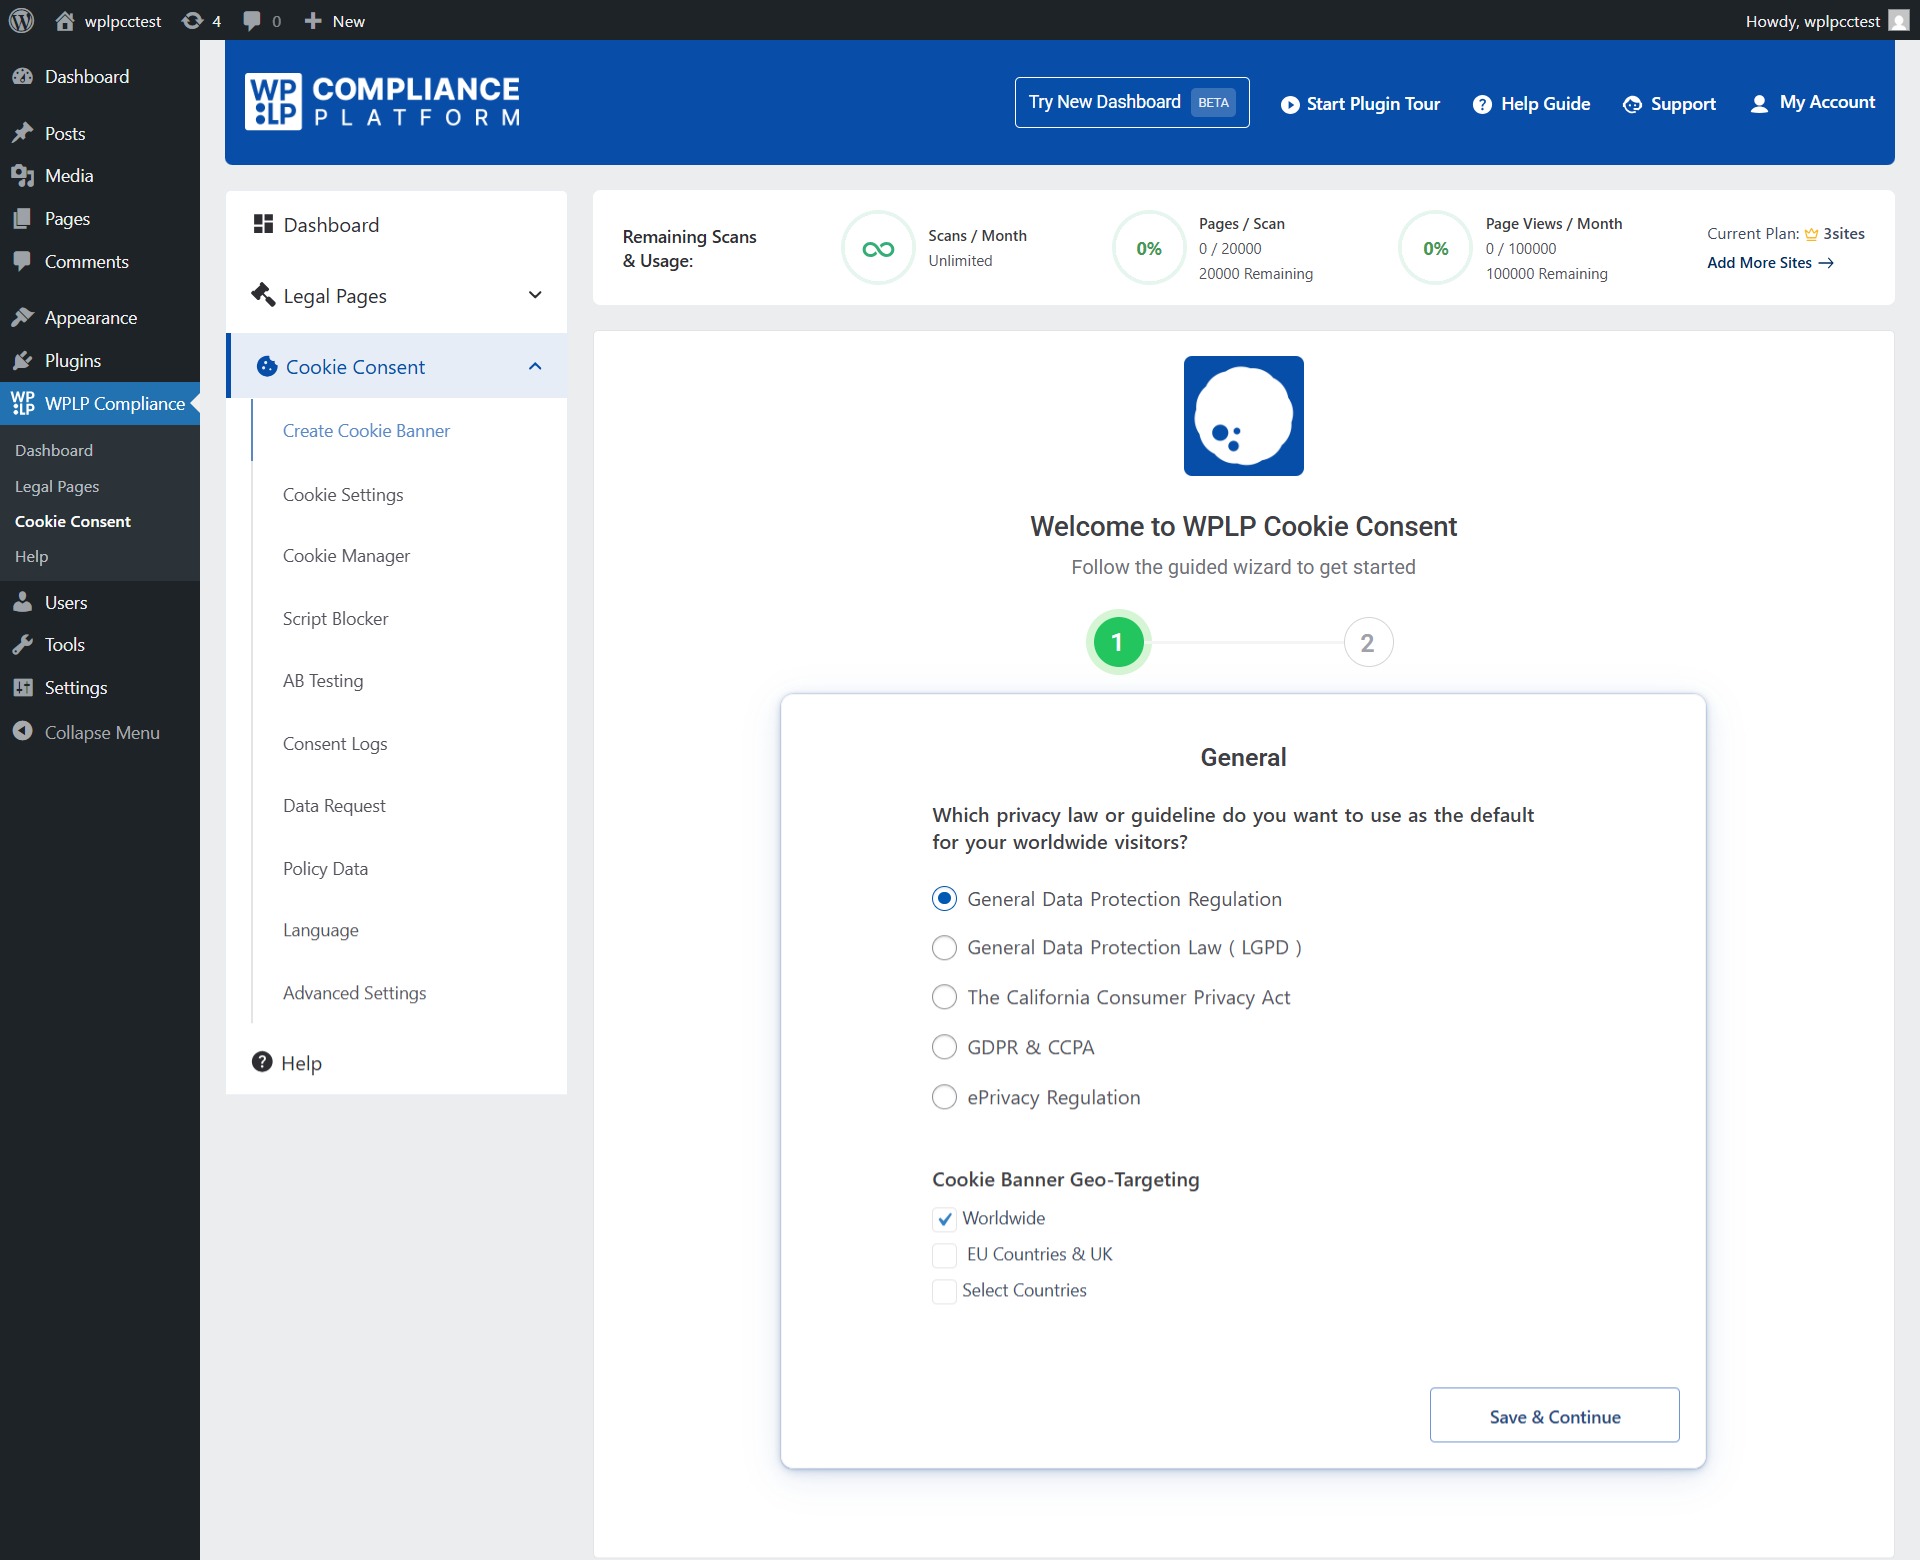
Task: Select The California Consumer Privacy Act option
Action: 944,997
